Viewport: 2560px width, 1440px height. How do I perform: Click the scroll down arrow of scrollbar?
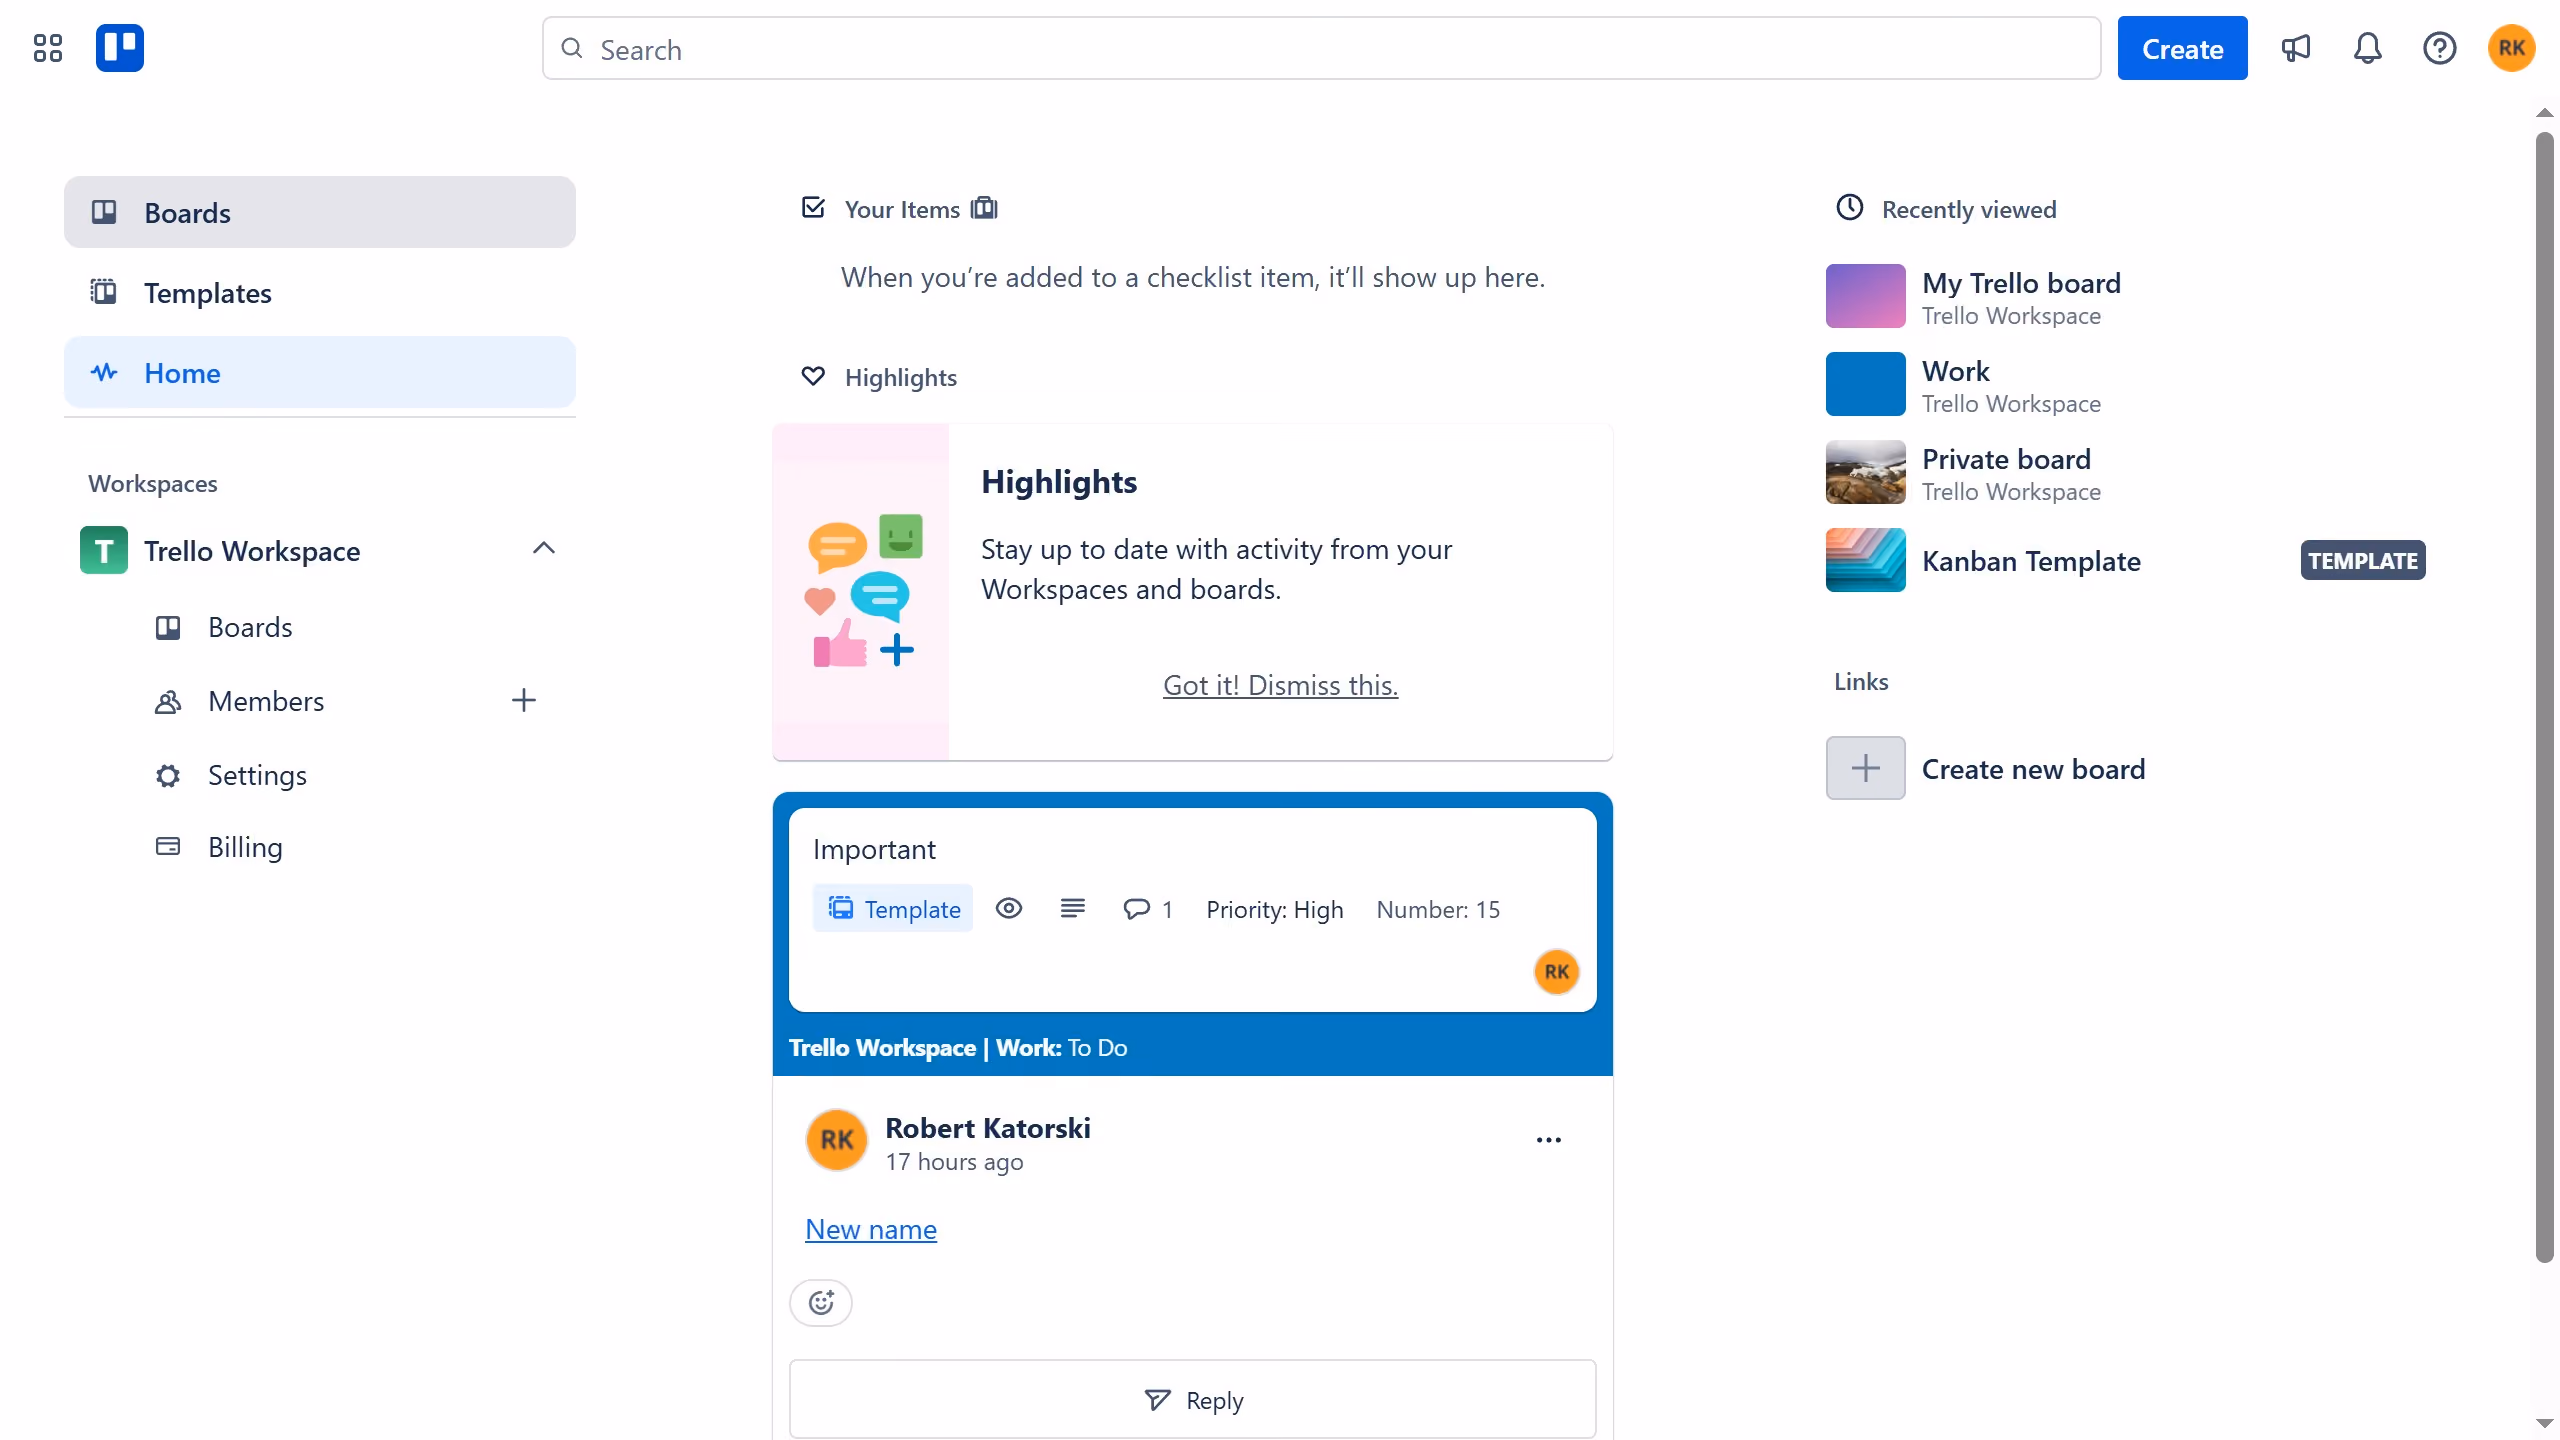coord(2544,1423)
